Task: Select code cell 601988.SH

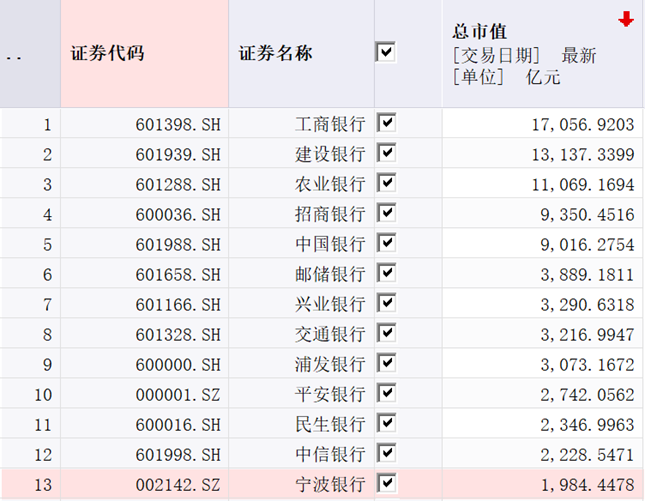Action: (144, 244)
